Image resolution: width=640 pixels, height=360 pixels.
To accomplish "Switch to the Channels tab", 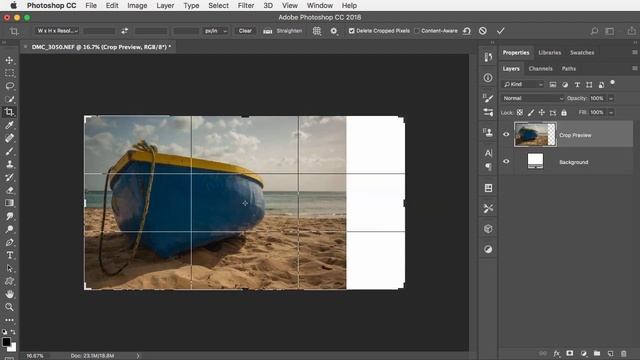I will 540,69.
